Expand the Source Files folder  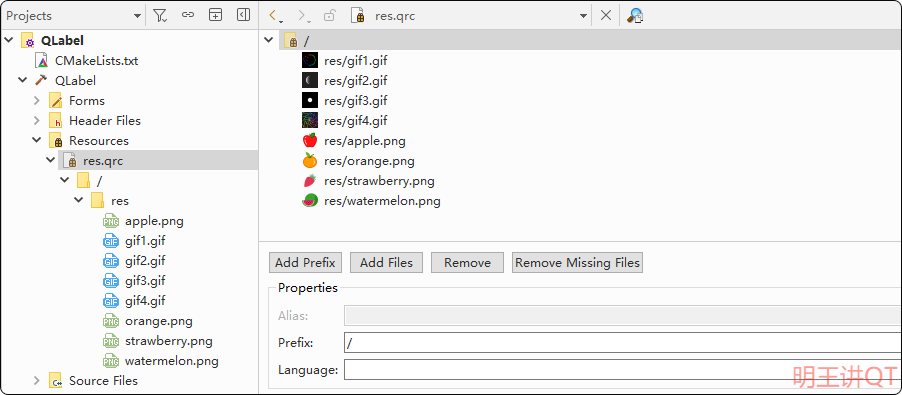coord(37,381)
